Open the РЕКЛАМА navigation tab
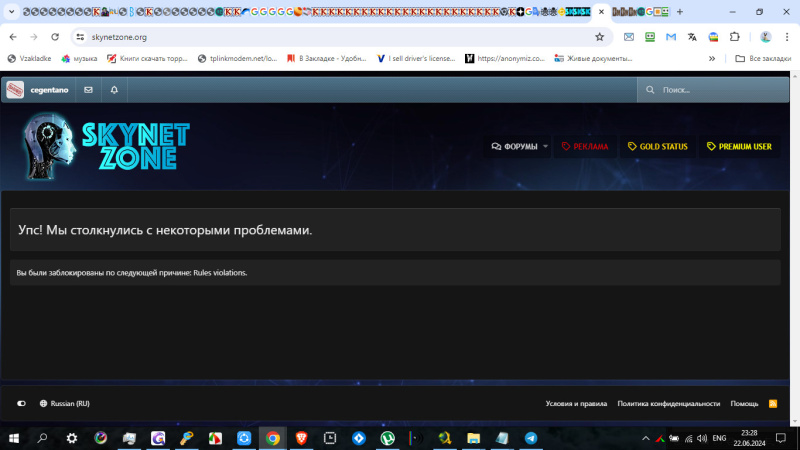This screenshot has height=450, width=800. 585,146
